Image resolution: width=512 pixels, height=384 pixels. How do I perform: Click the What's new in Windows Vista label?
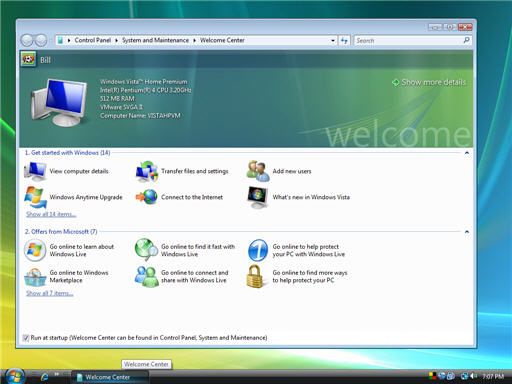pyautogui.click(x=311, y=197)
